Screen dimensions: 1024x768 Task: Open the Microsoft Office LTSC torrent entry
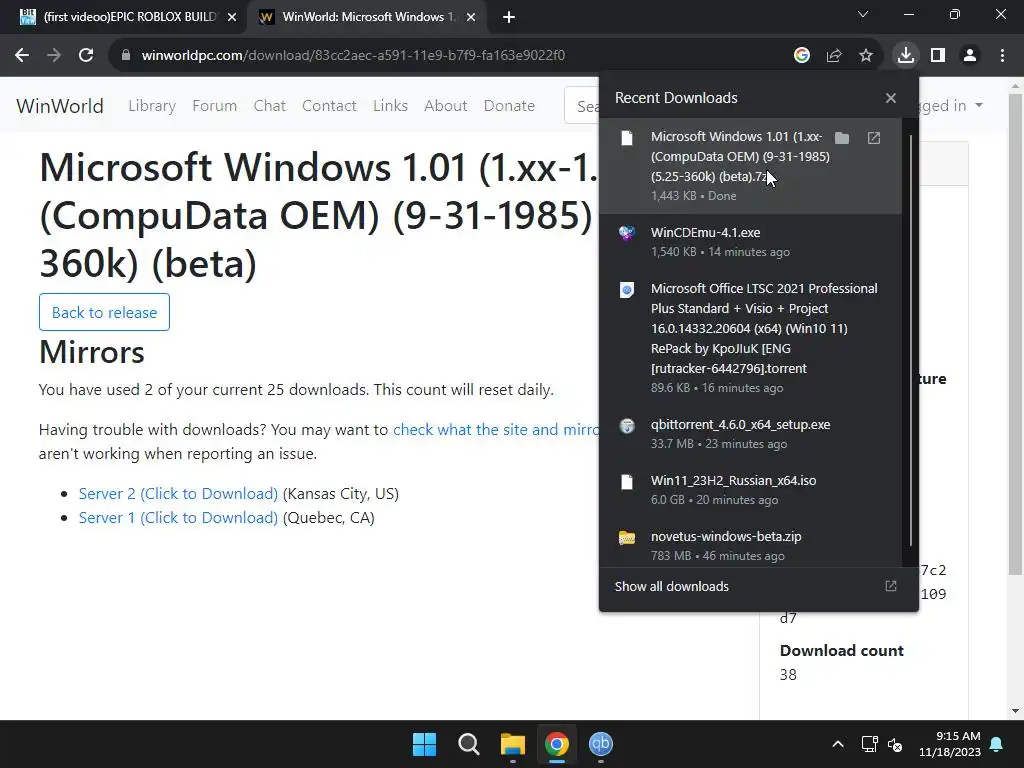[x=750, y=338]
